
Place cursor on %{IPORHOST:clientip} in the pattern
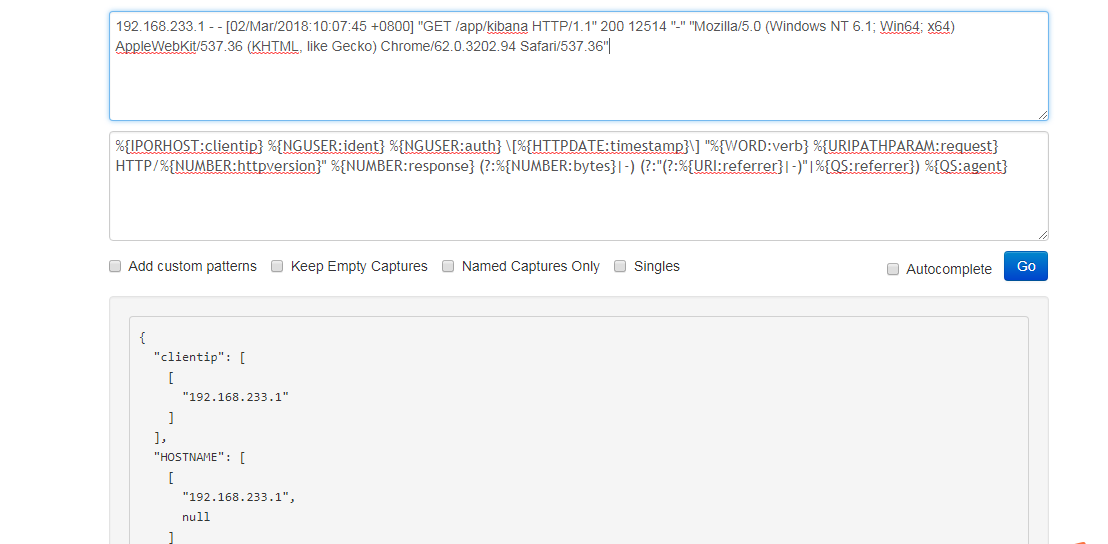(x=190, y=146)
